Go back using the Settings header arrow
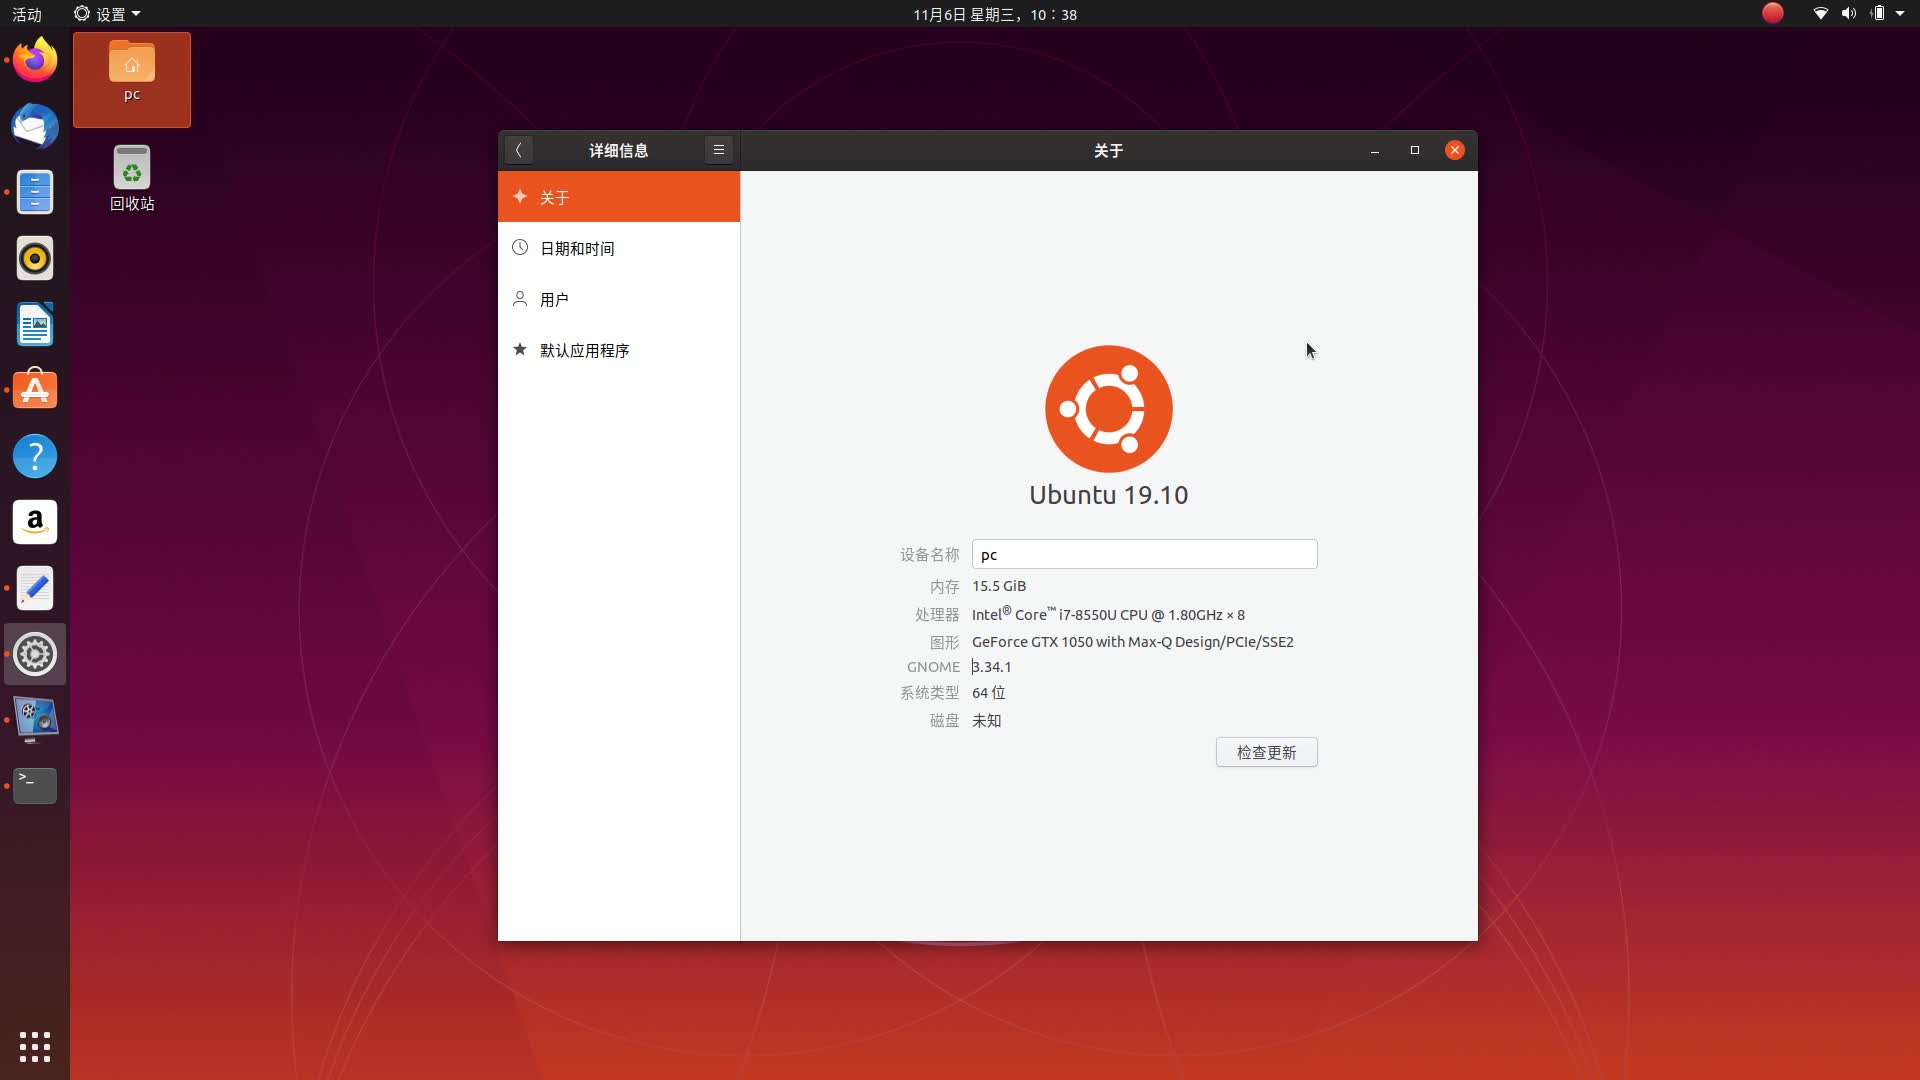Image resolution: width=1920 pixels, height=1080 pixels. [x=518, y=150]
